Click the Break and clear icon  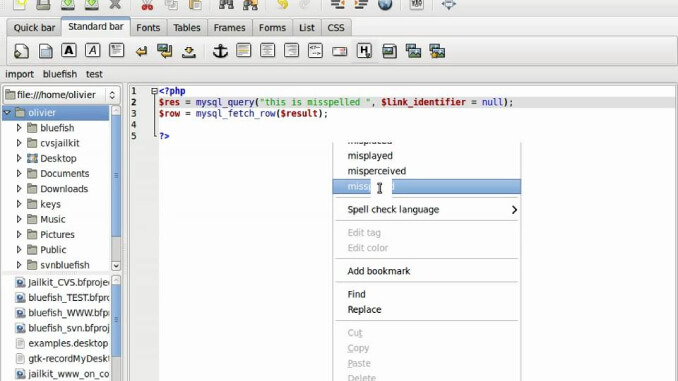coord(165,51)
